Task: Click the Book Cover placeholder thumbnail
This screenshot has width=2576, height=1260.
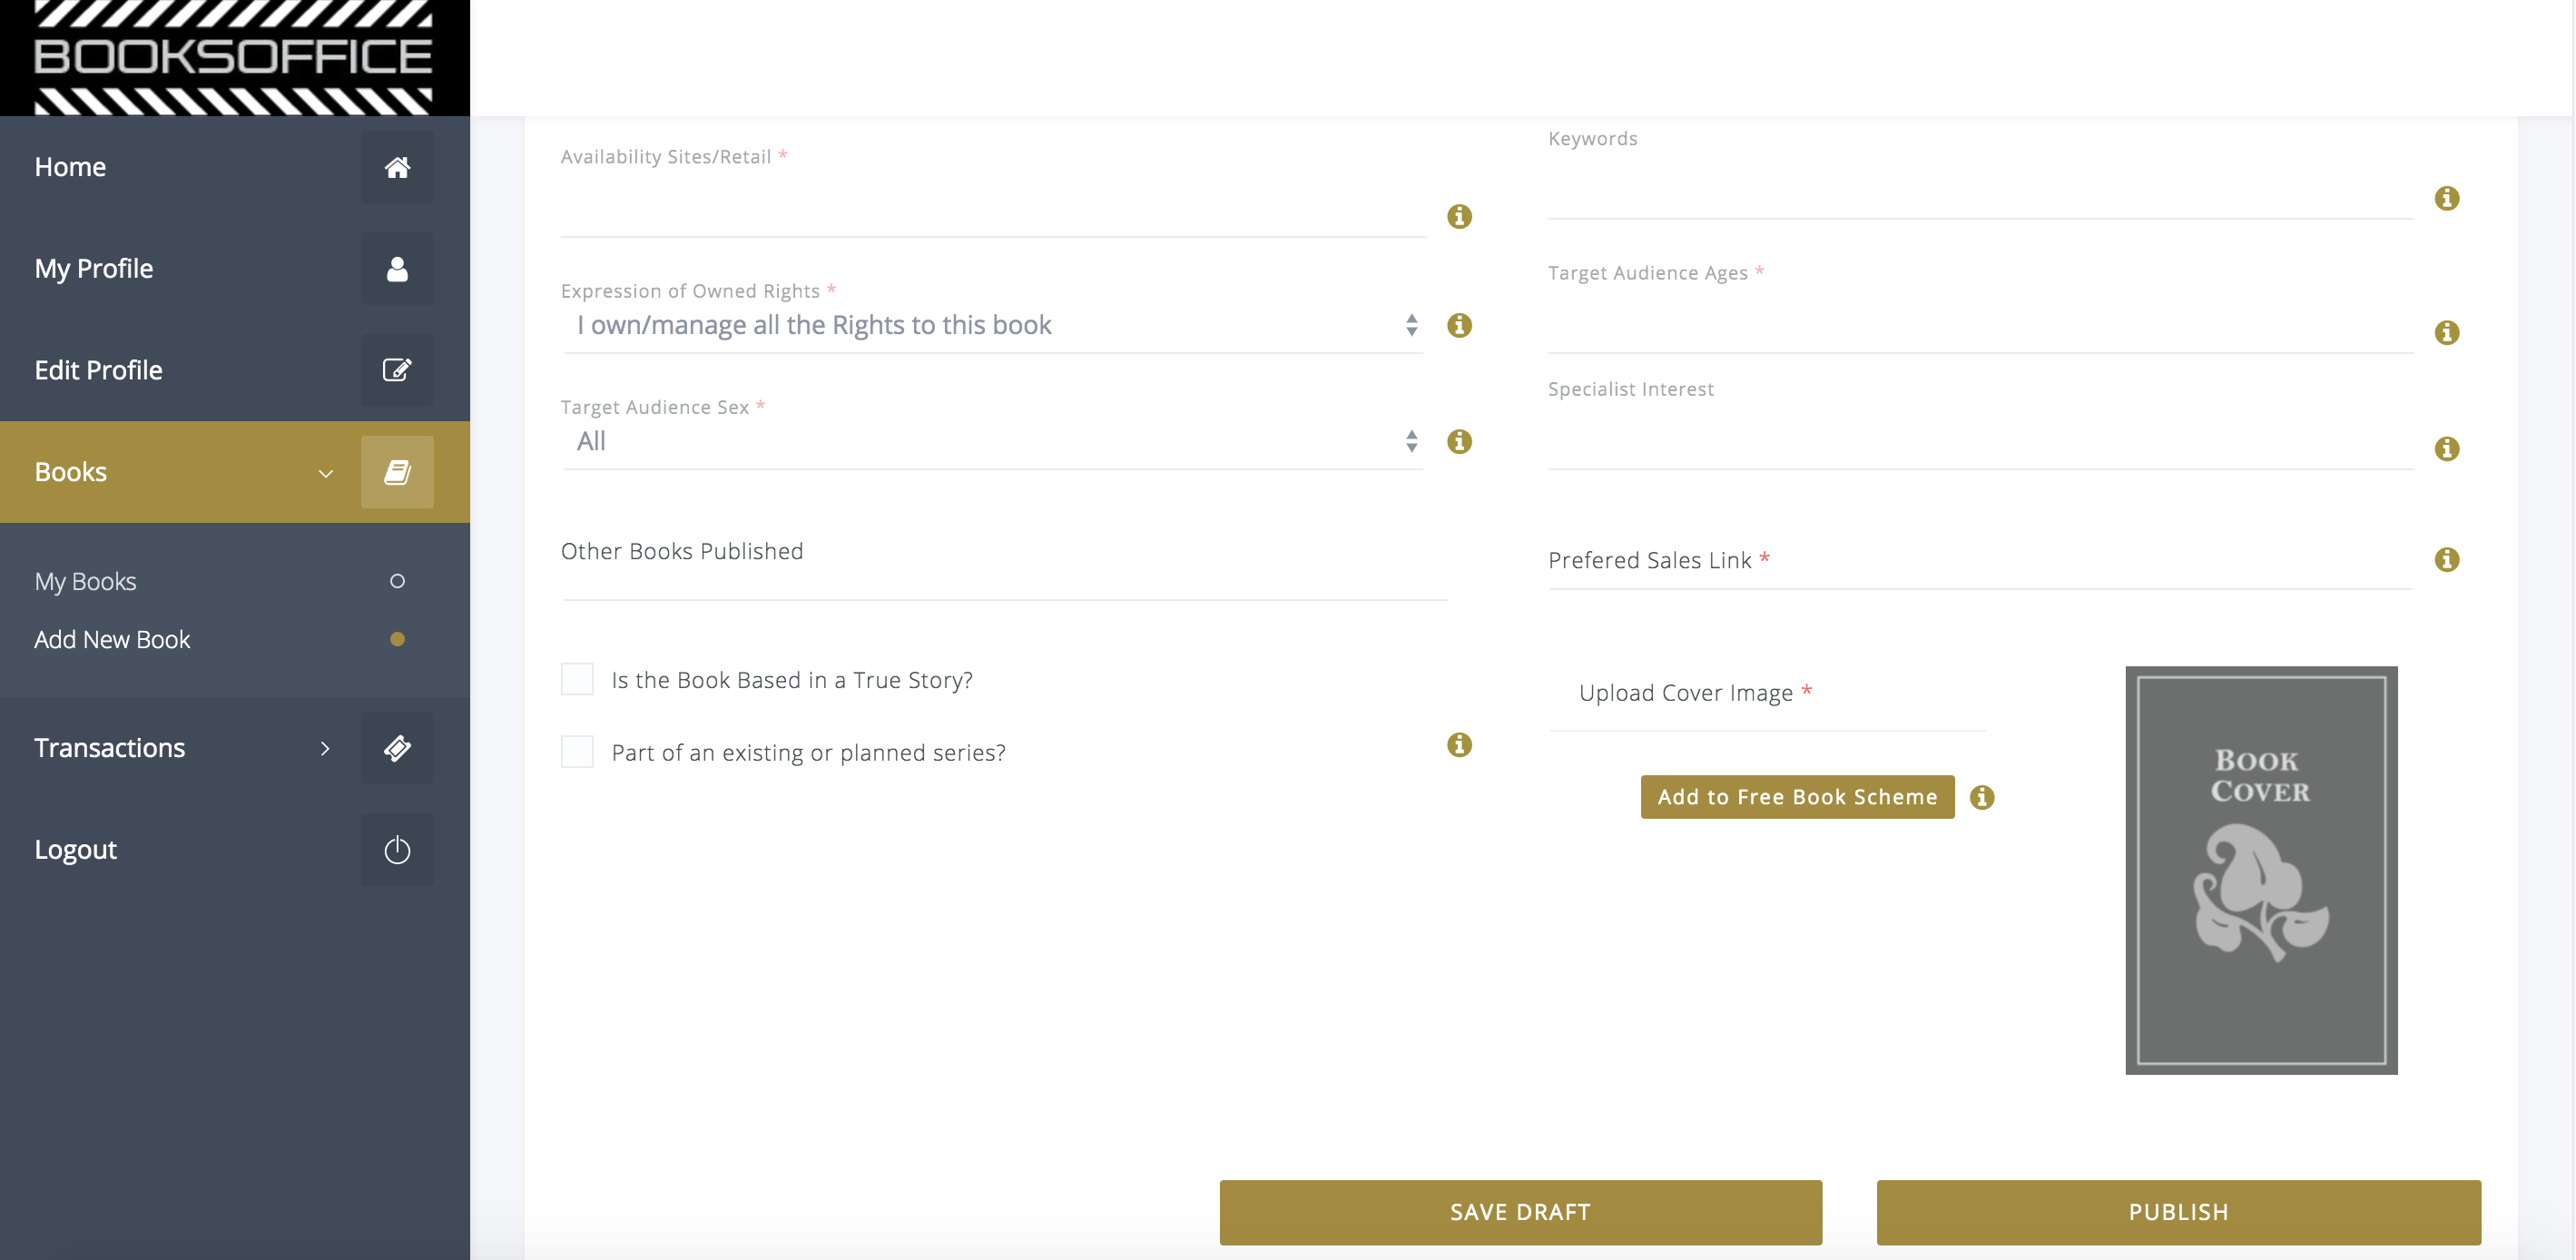Action: point(2261,870)
